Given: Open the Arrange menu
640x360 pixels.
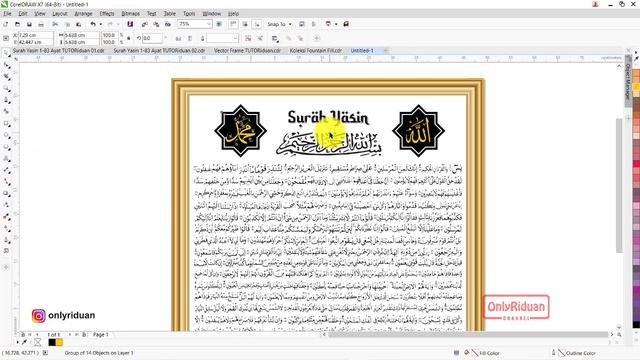Looking at the screenshot, I should (x=83, y=13).
